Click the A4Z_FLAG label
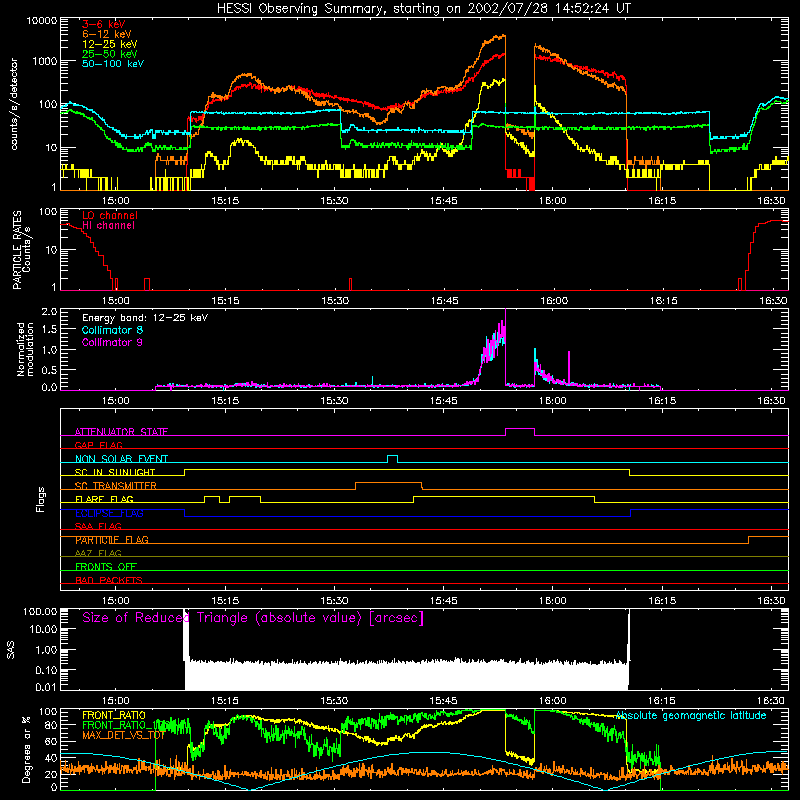 coord(98,553)
